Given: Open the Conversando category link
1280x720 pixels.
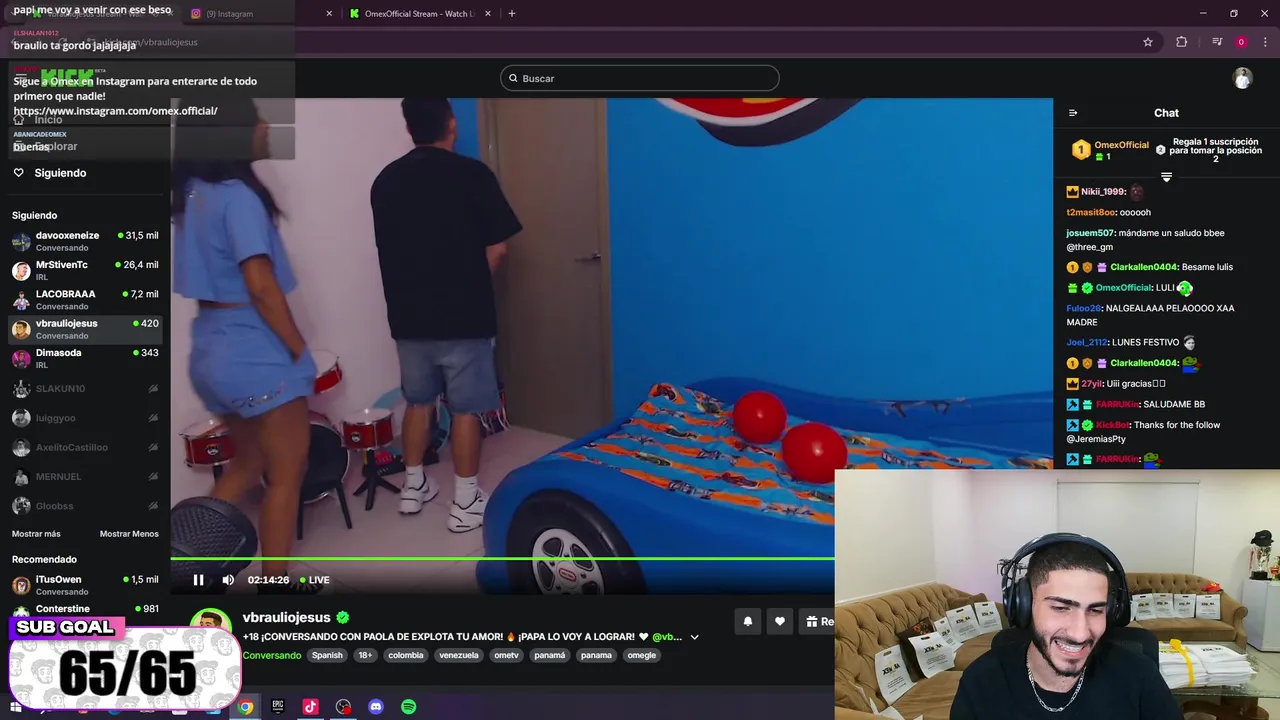Looking at the screenshot, I should (272, 656).
